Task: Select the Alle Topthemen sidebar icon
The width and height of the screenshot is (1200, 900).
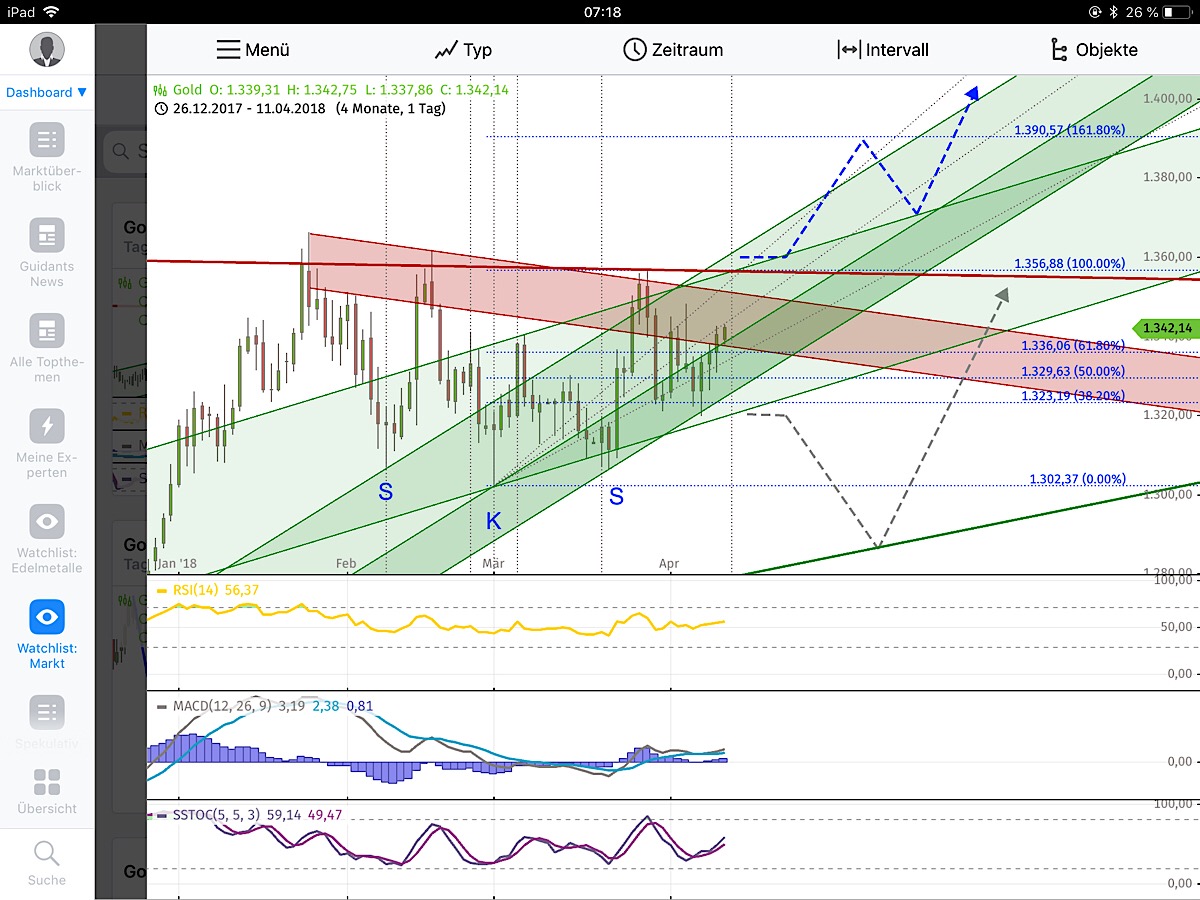Action: pyautogui.click(x=46, y=330)
